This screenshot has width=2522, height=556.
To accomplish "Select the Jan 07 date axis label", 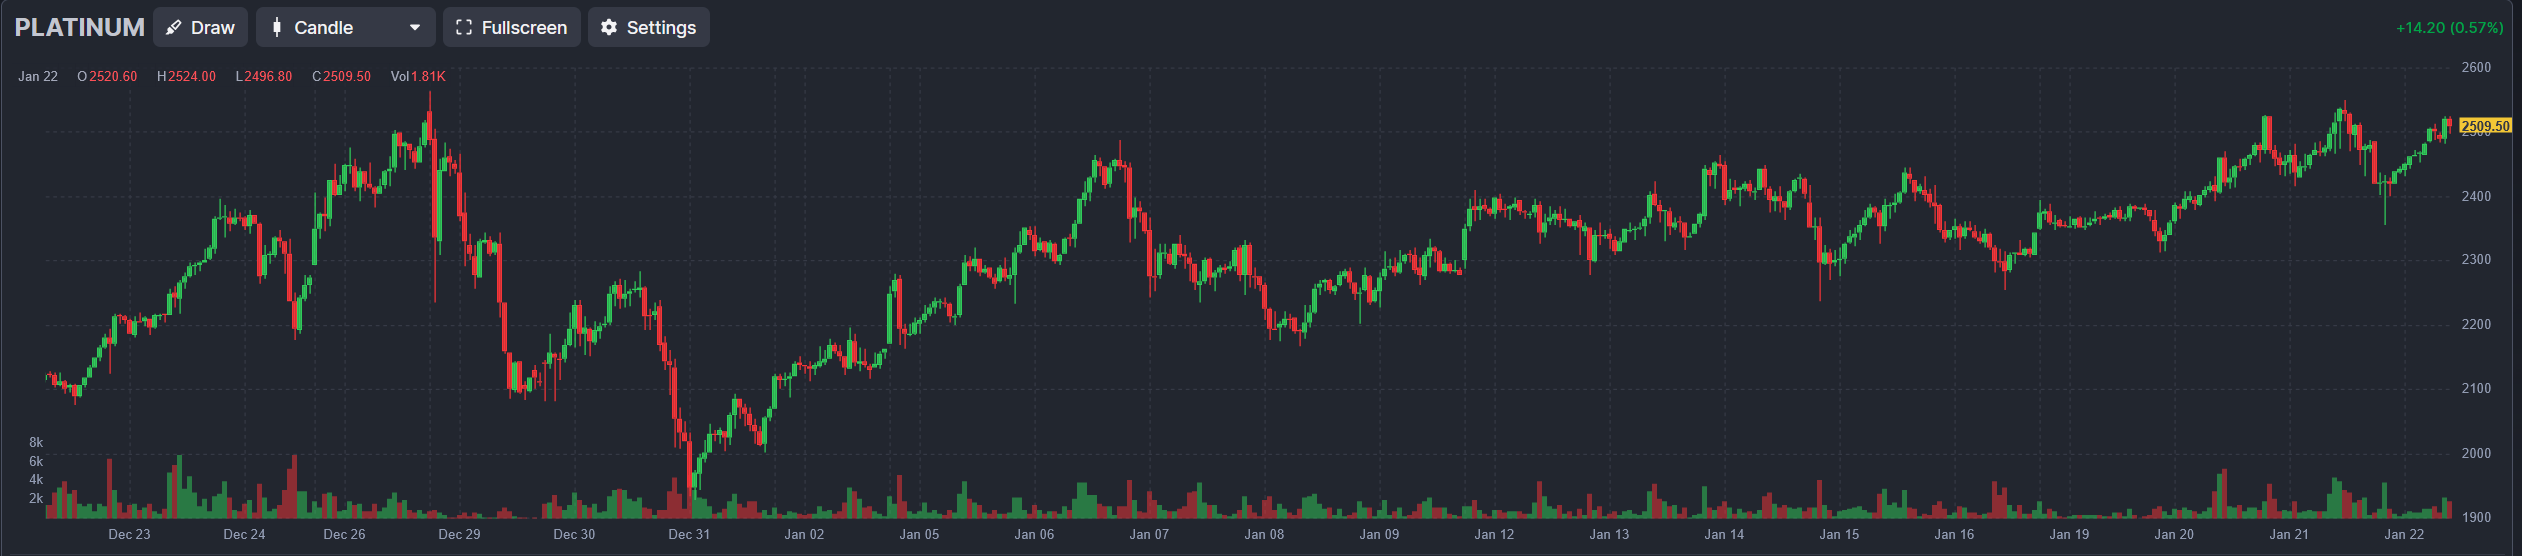I will click(1149, 535).
